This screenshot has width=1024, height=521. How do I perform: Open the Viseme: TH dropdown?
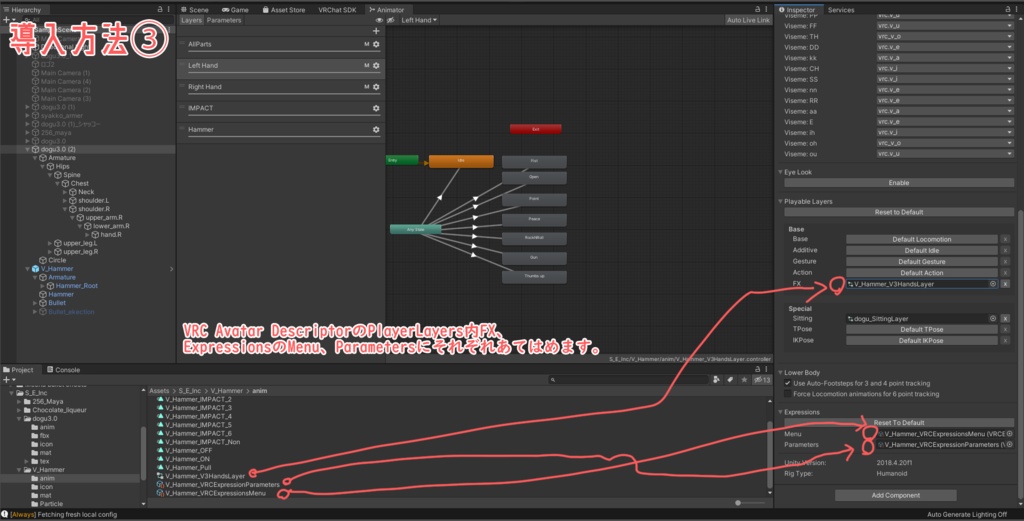pos(944,37)
